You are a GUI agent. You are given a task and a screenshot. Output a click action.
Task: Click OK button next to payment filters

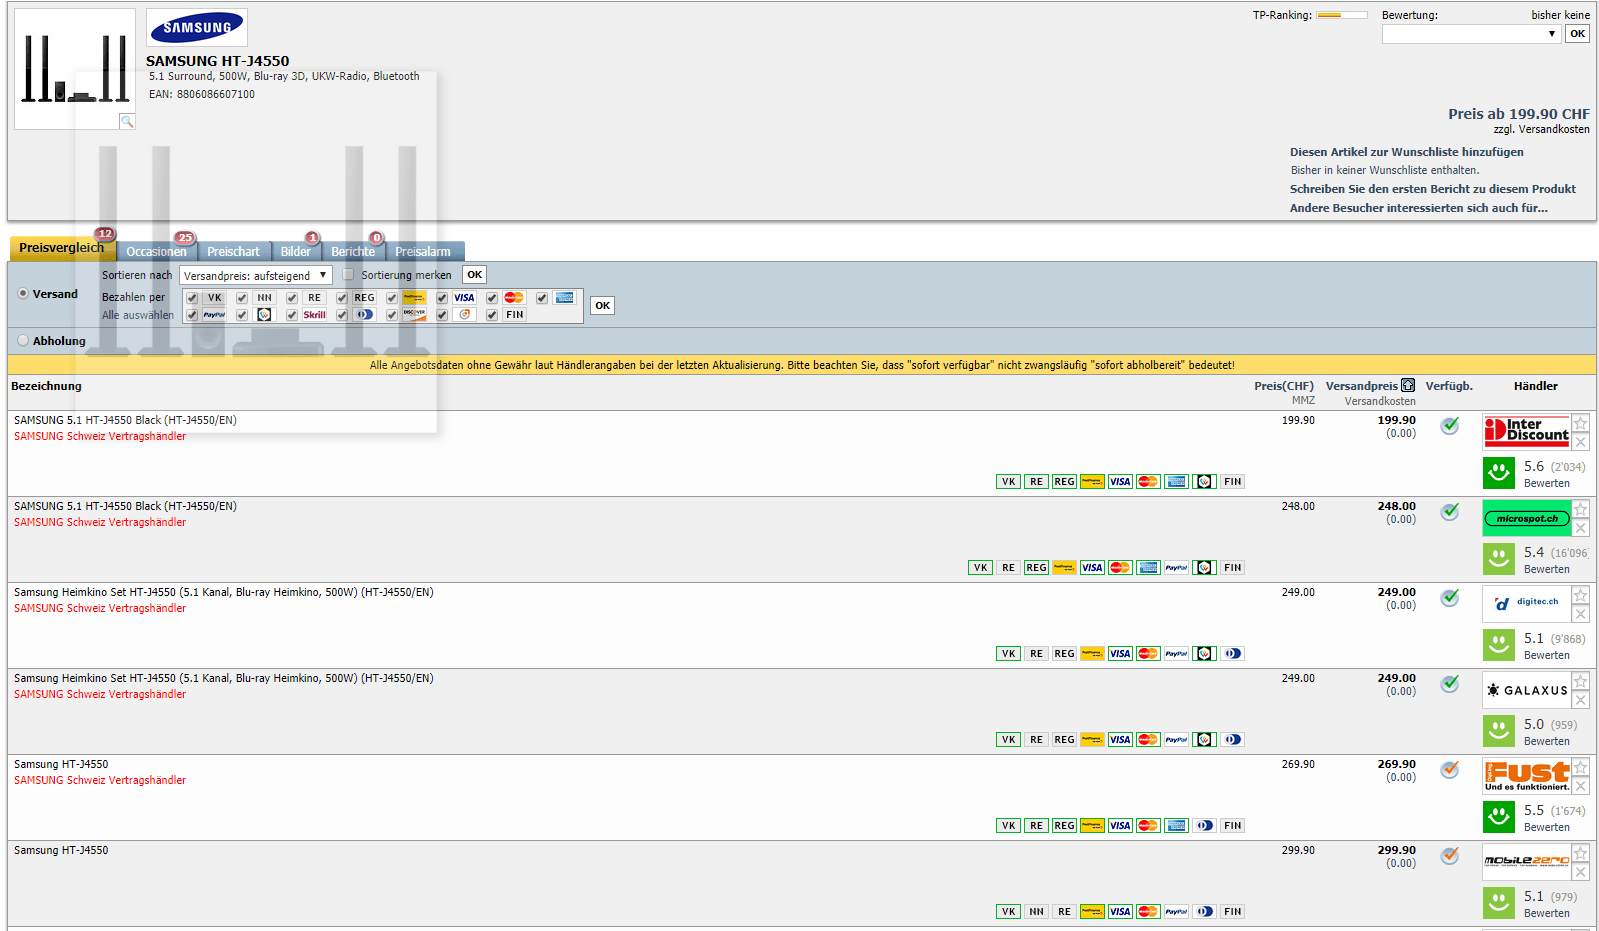click(x=602, y=306)
